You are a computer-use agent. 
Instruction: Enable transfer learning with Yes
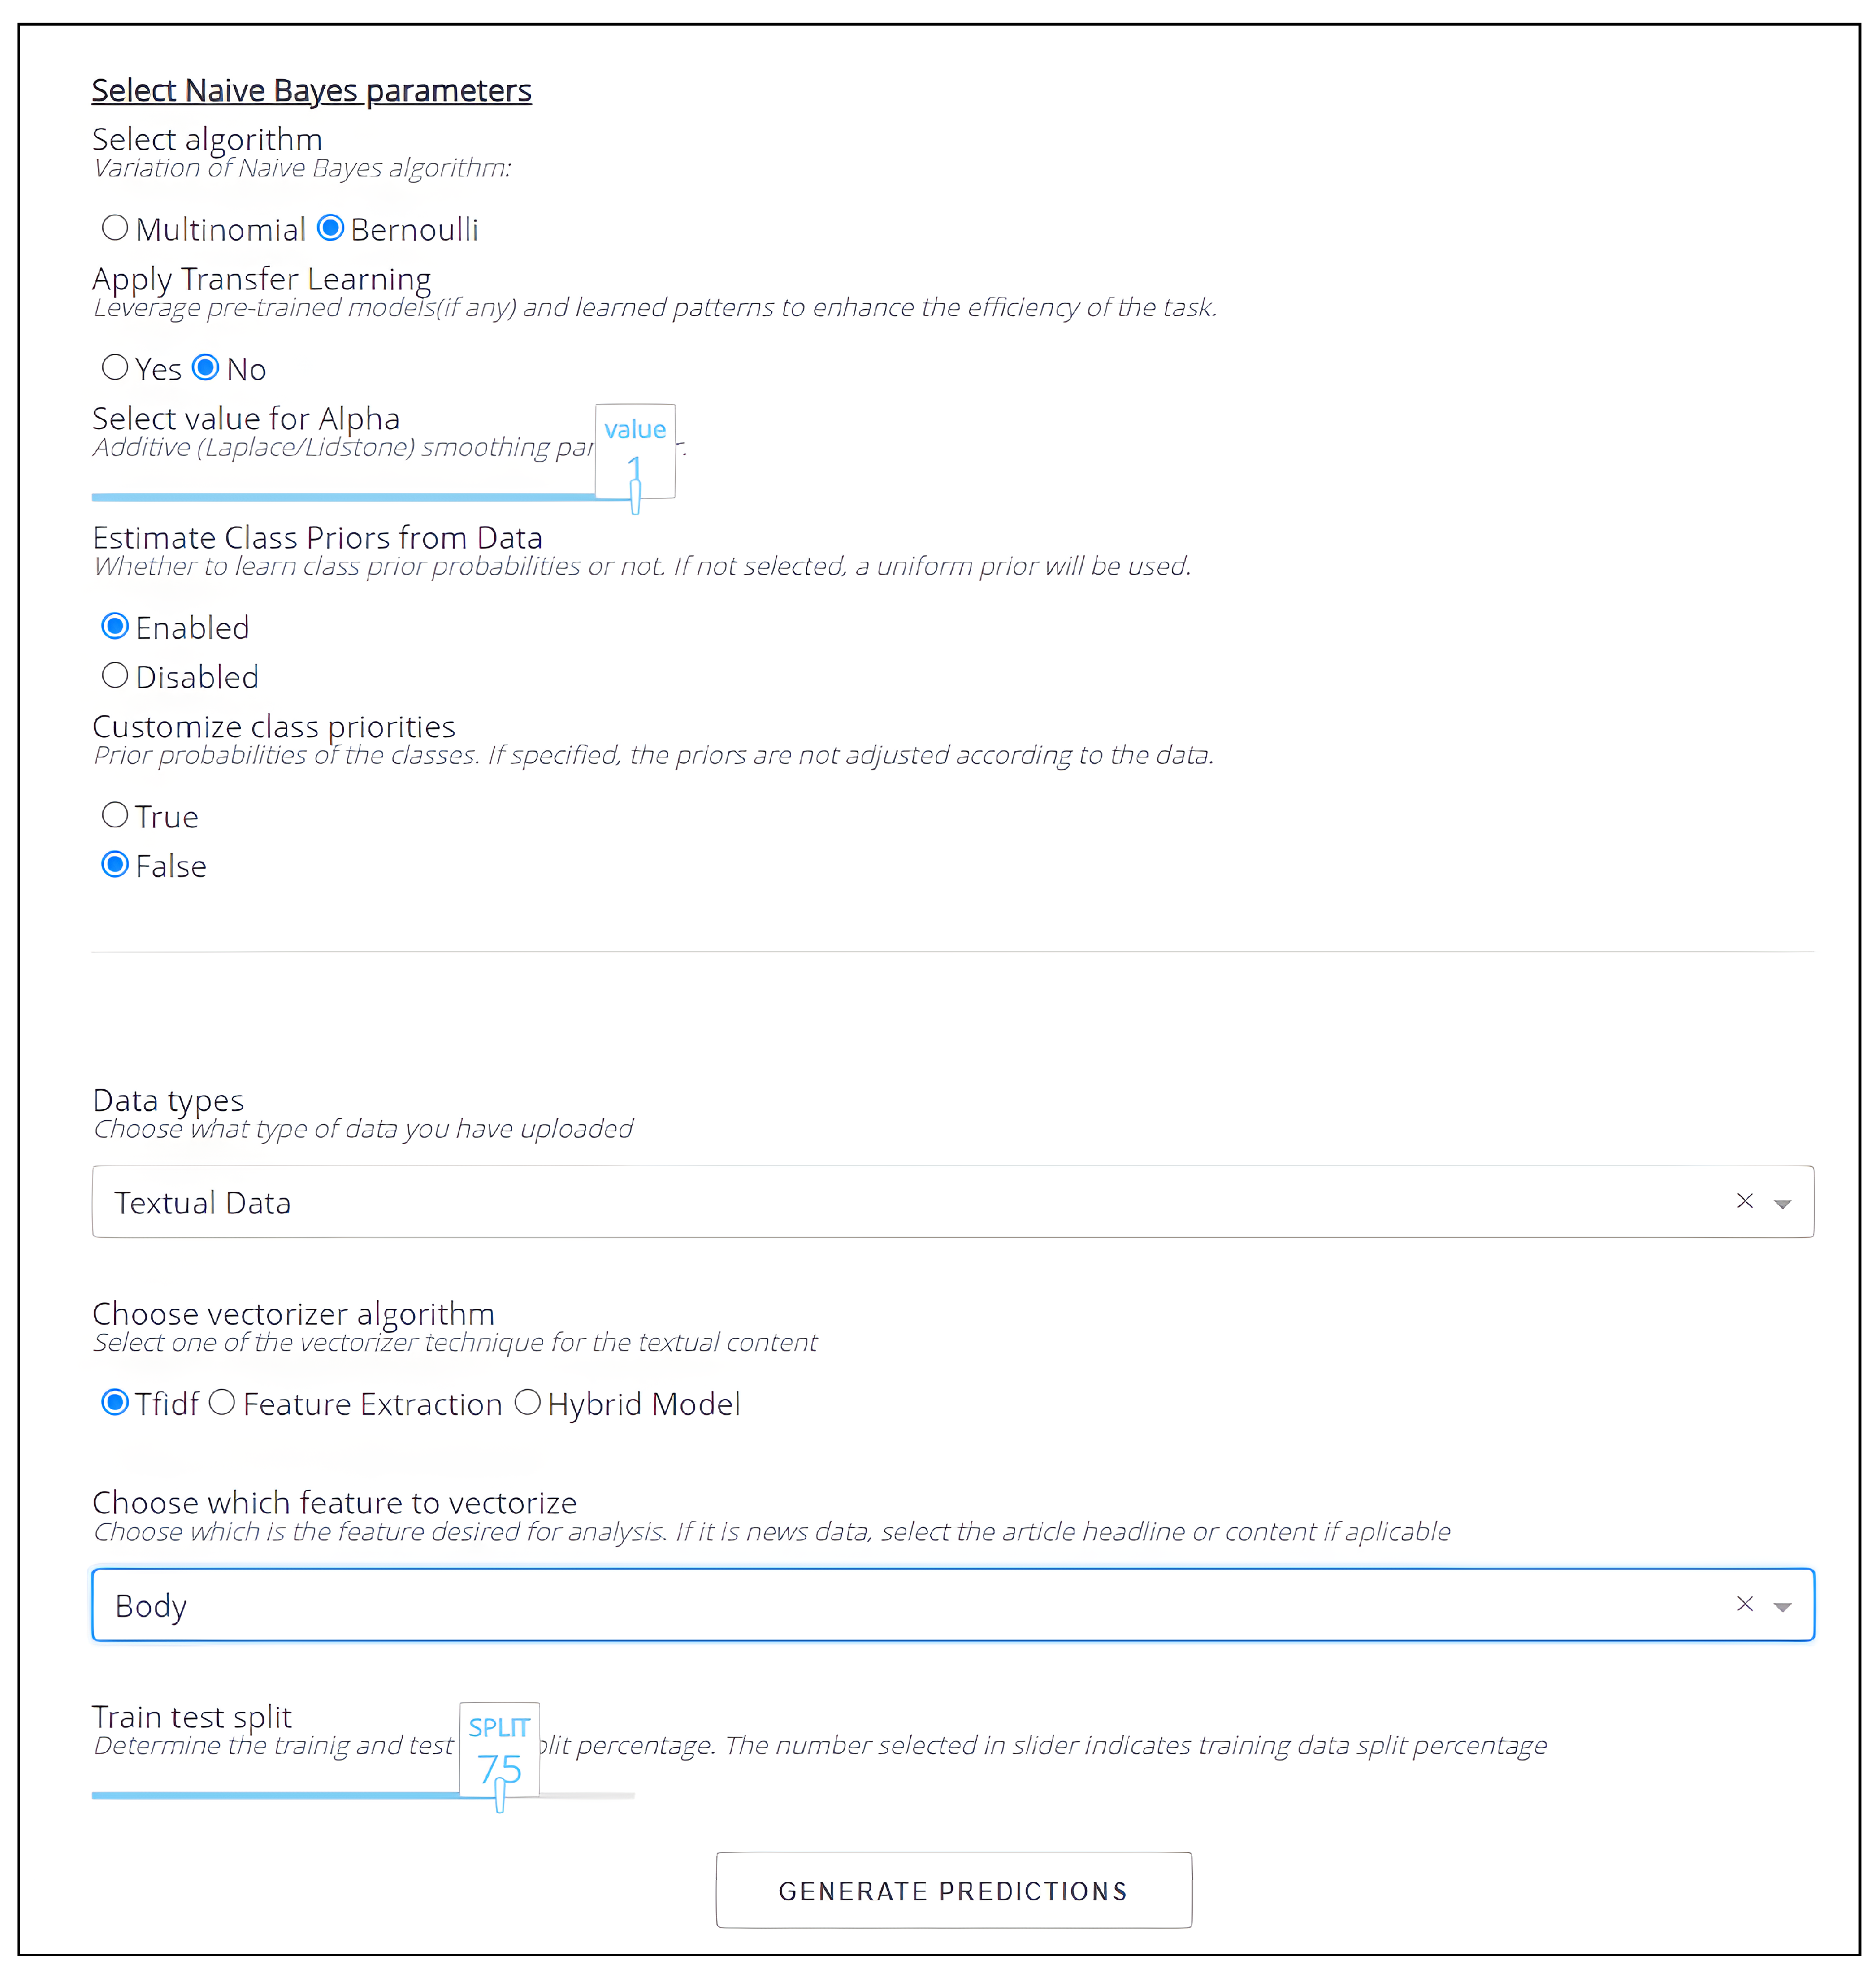[x=116, y=368]
